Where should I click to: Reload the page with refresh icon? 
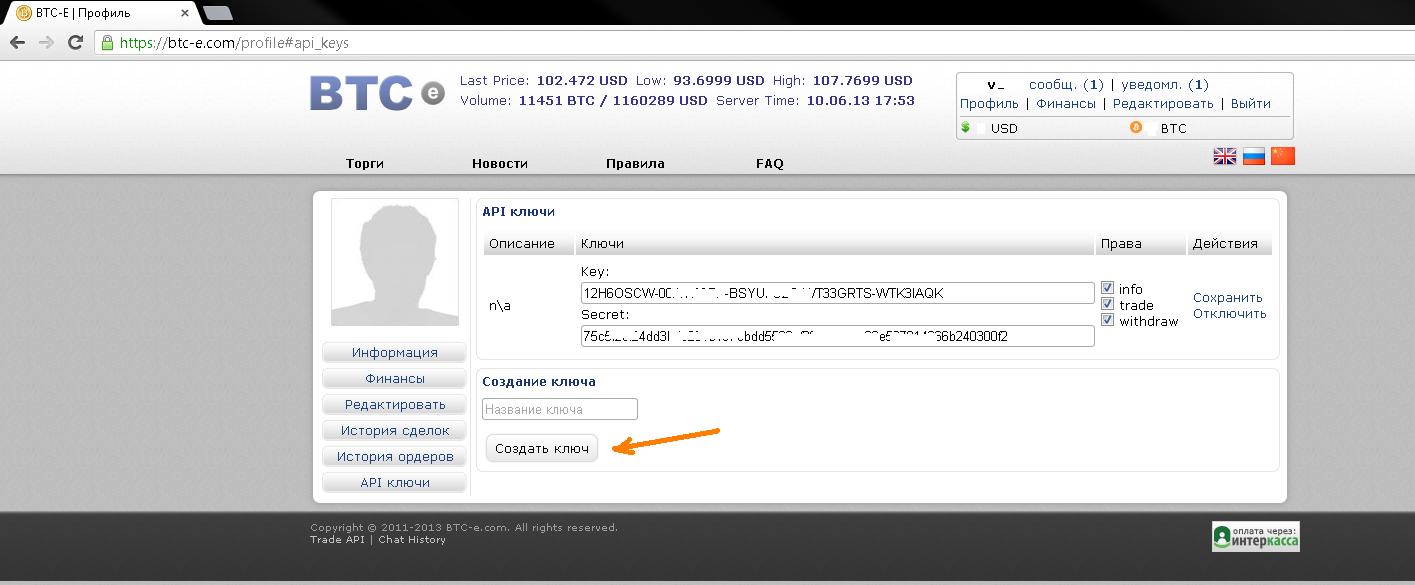[75, 43]
